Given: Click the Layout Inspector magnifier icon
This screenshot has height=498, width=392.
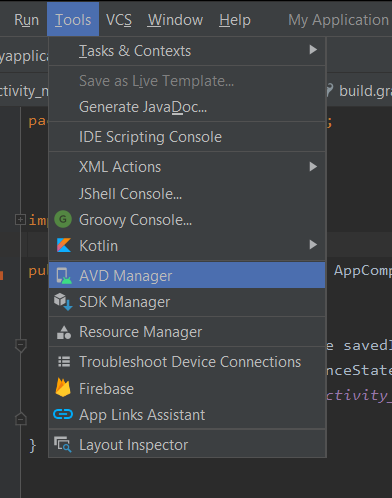Looking at the screenshot, I should [x=63, y=444].
